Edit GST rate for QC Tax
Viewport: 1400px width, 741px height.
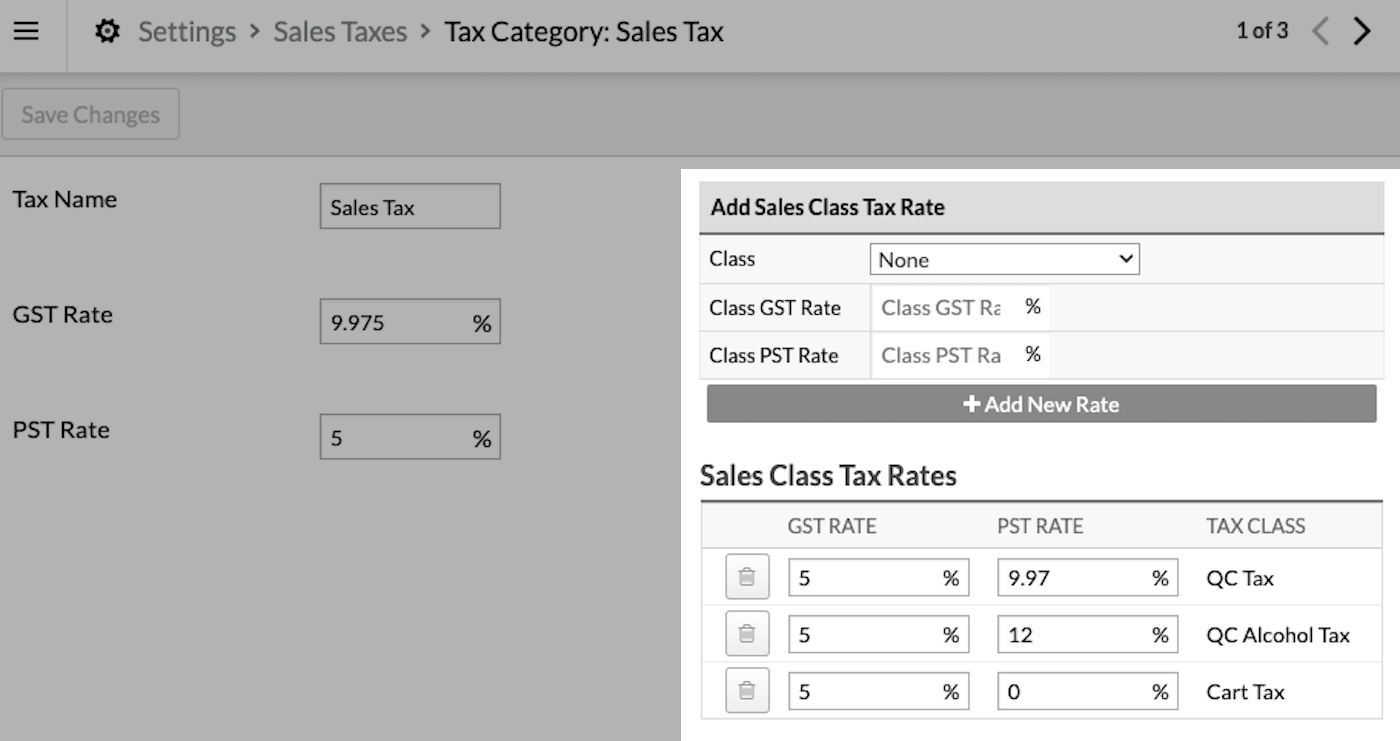[x=878, y=578]
